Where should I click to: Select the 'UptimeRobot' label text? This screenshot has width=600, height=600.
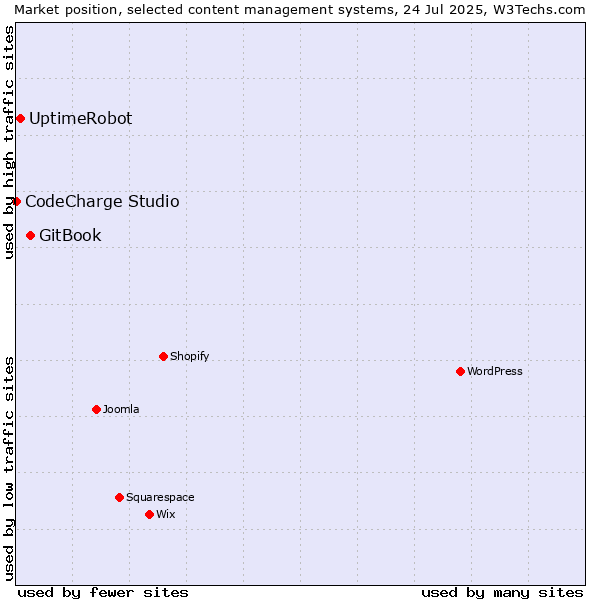[x=81, y=118]
